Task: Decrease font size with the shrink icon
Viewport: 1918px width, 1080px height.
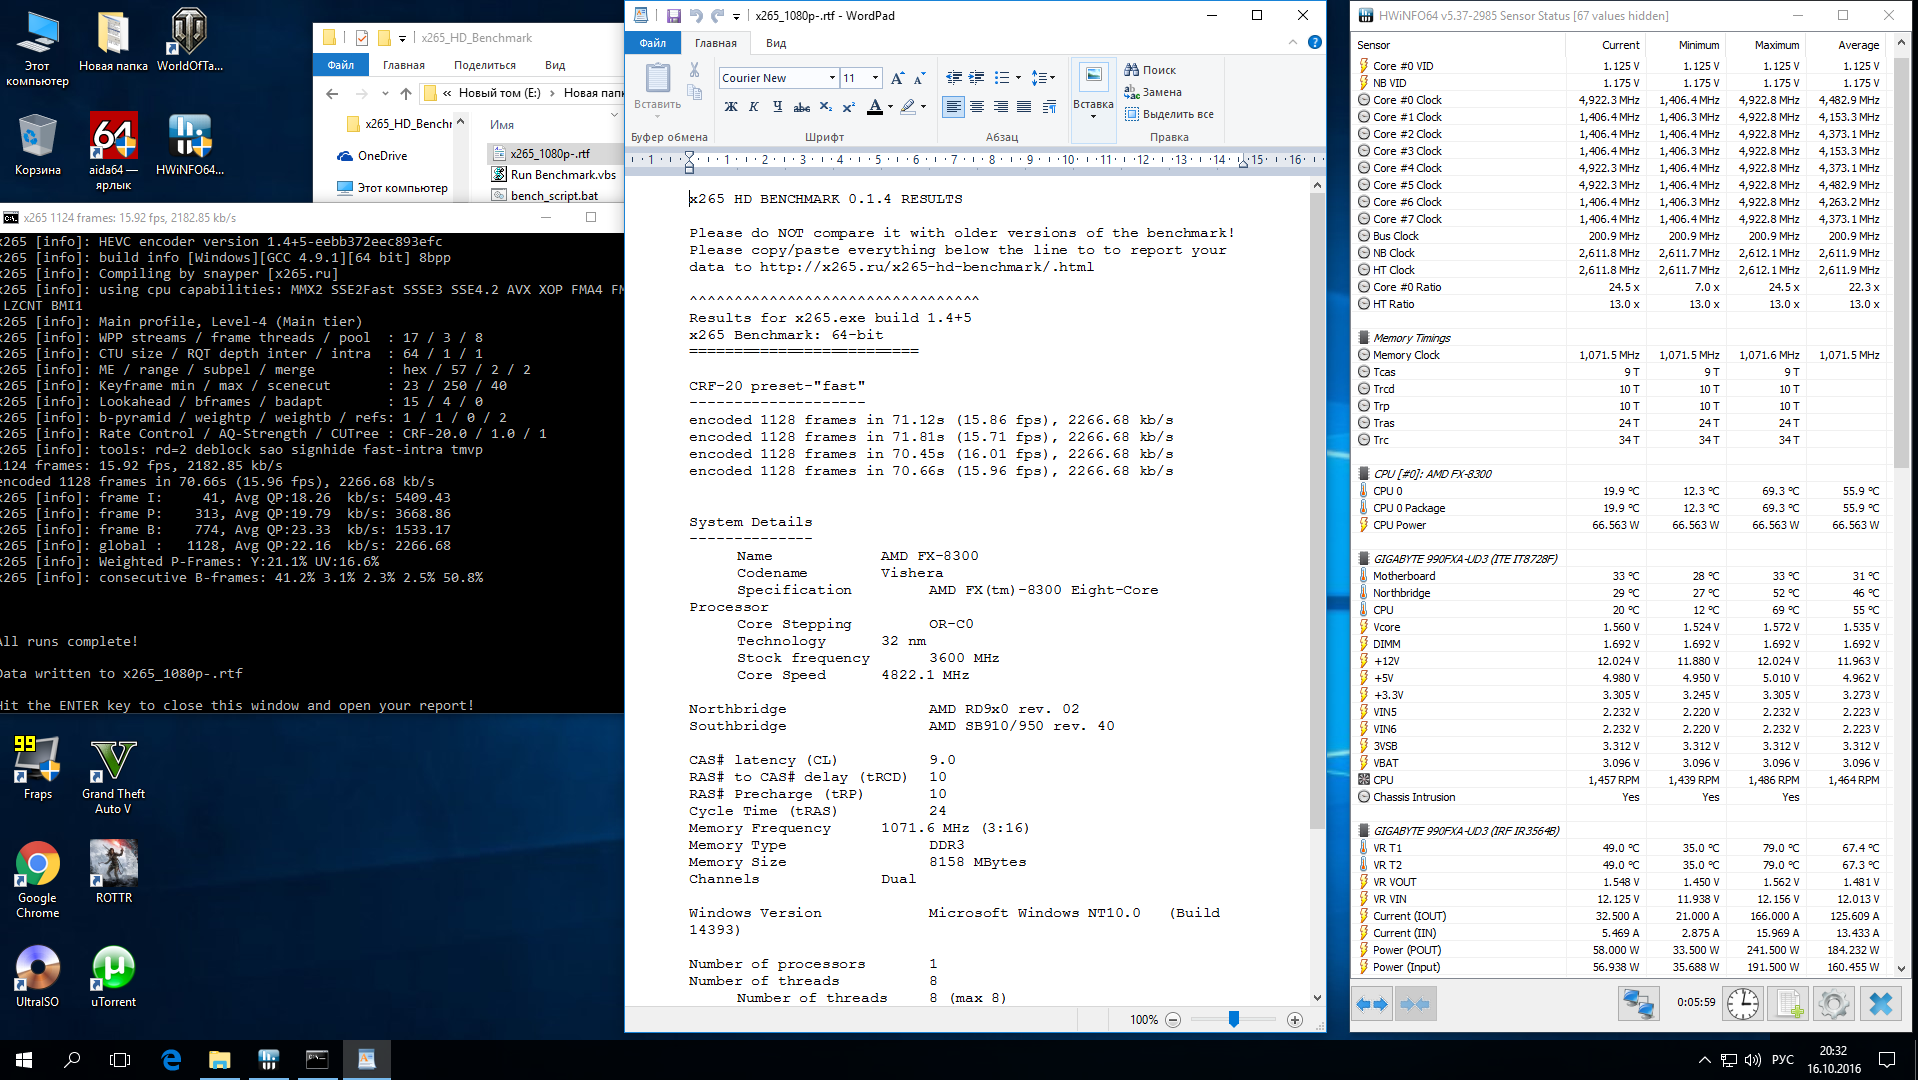Action: pyautogui.click(x=919, y=78)
